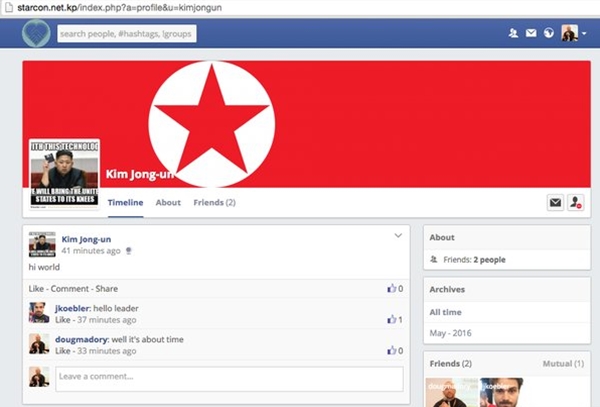Viewport: 600px width, 407px height.
Task: Open the Friends (2) tab
Action: click(x=214, y=202)
